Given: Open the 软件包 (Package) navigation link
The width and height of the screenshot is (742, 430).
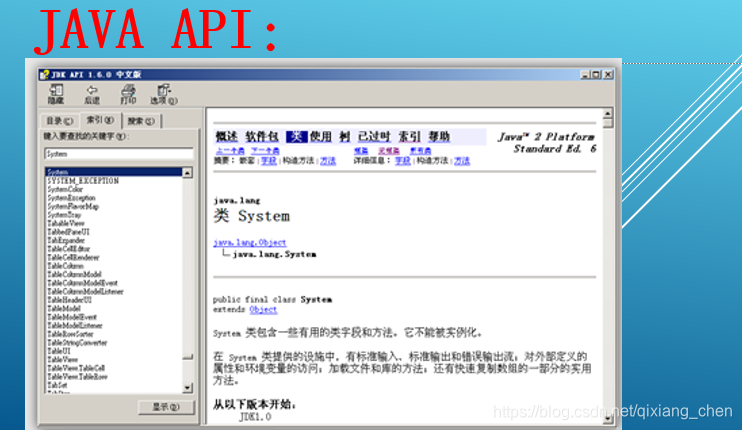Looking at the screenshot, I should click(262, 137).
